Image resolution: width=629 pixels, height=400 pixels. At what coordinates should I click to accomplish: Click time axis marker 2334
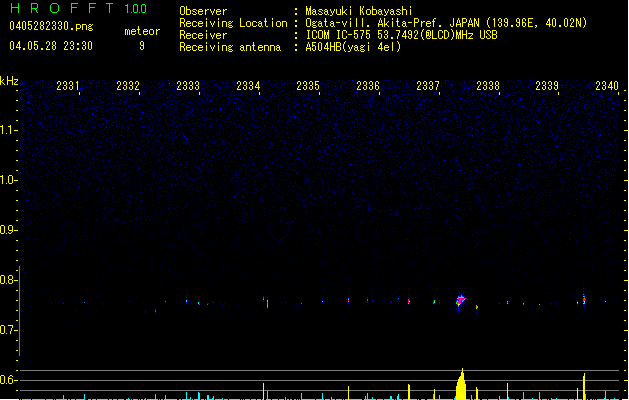coord(248,85)
